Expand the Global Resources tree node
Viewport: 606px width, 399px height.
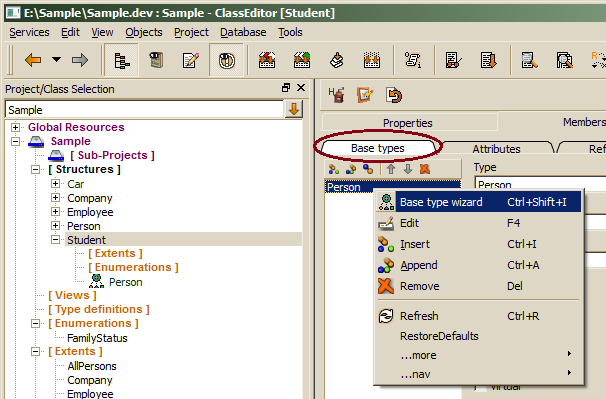(x=15, y=127)
